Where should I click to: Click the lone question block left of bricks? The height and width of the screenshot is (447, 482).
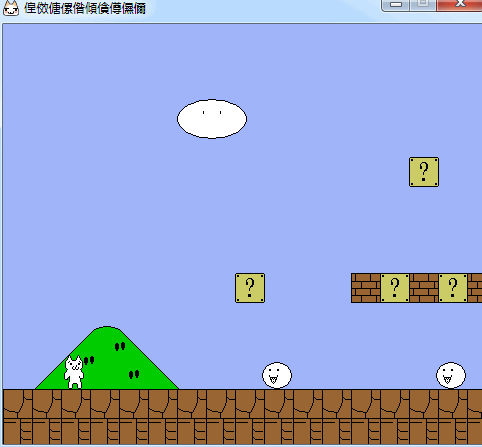(250, 288)
